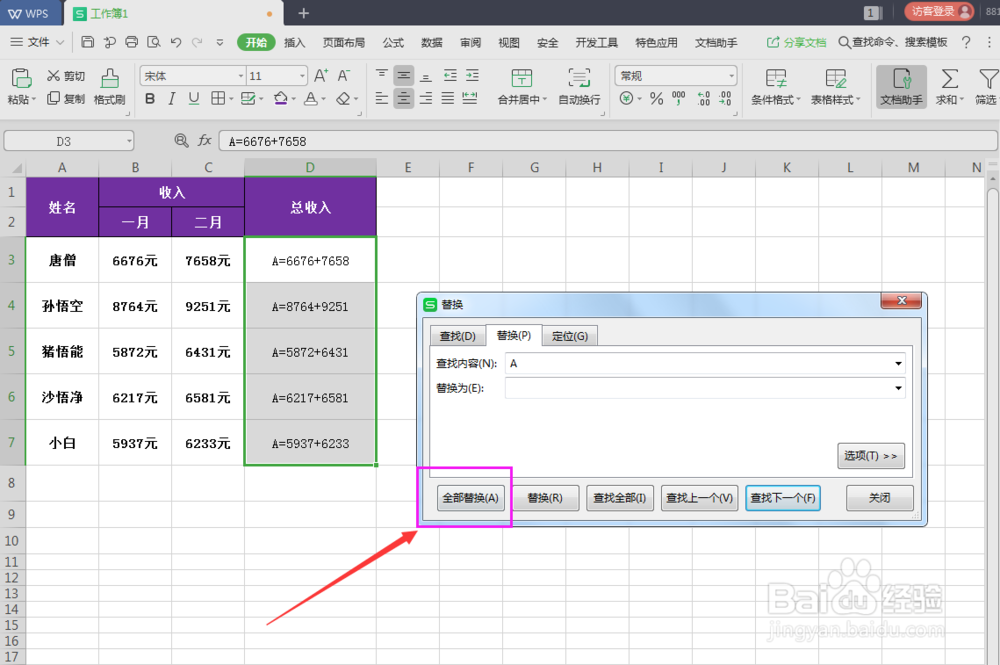Align text right horizontally

(426, 98)
